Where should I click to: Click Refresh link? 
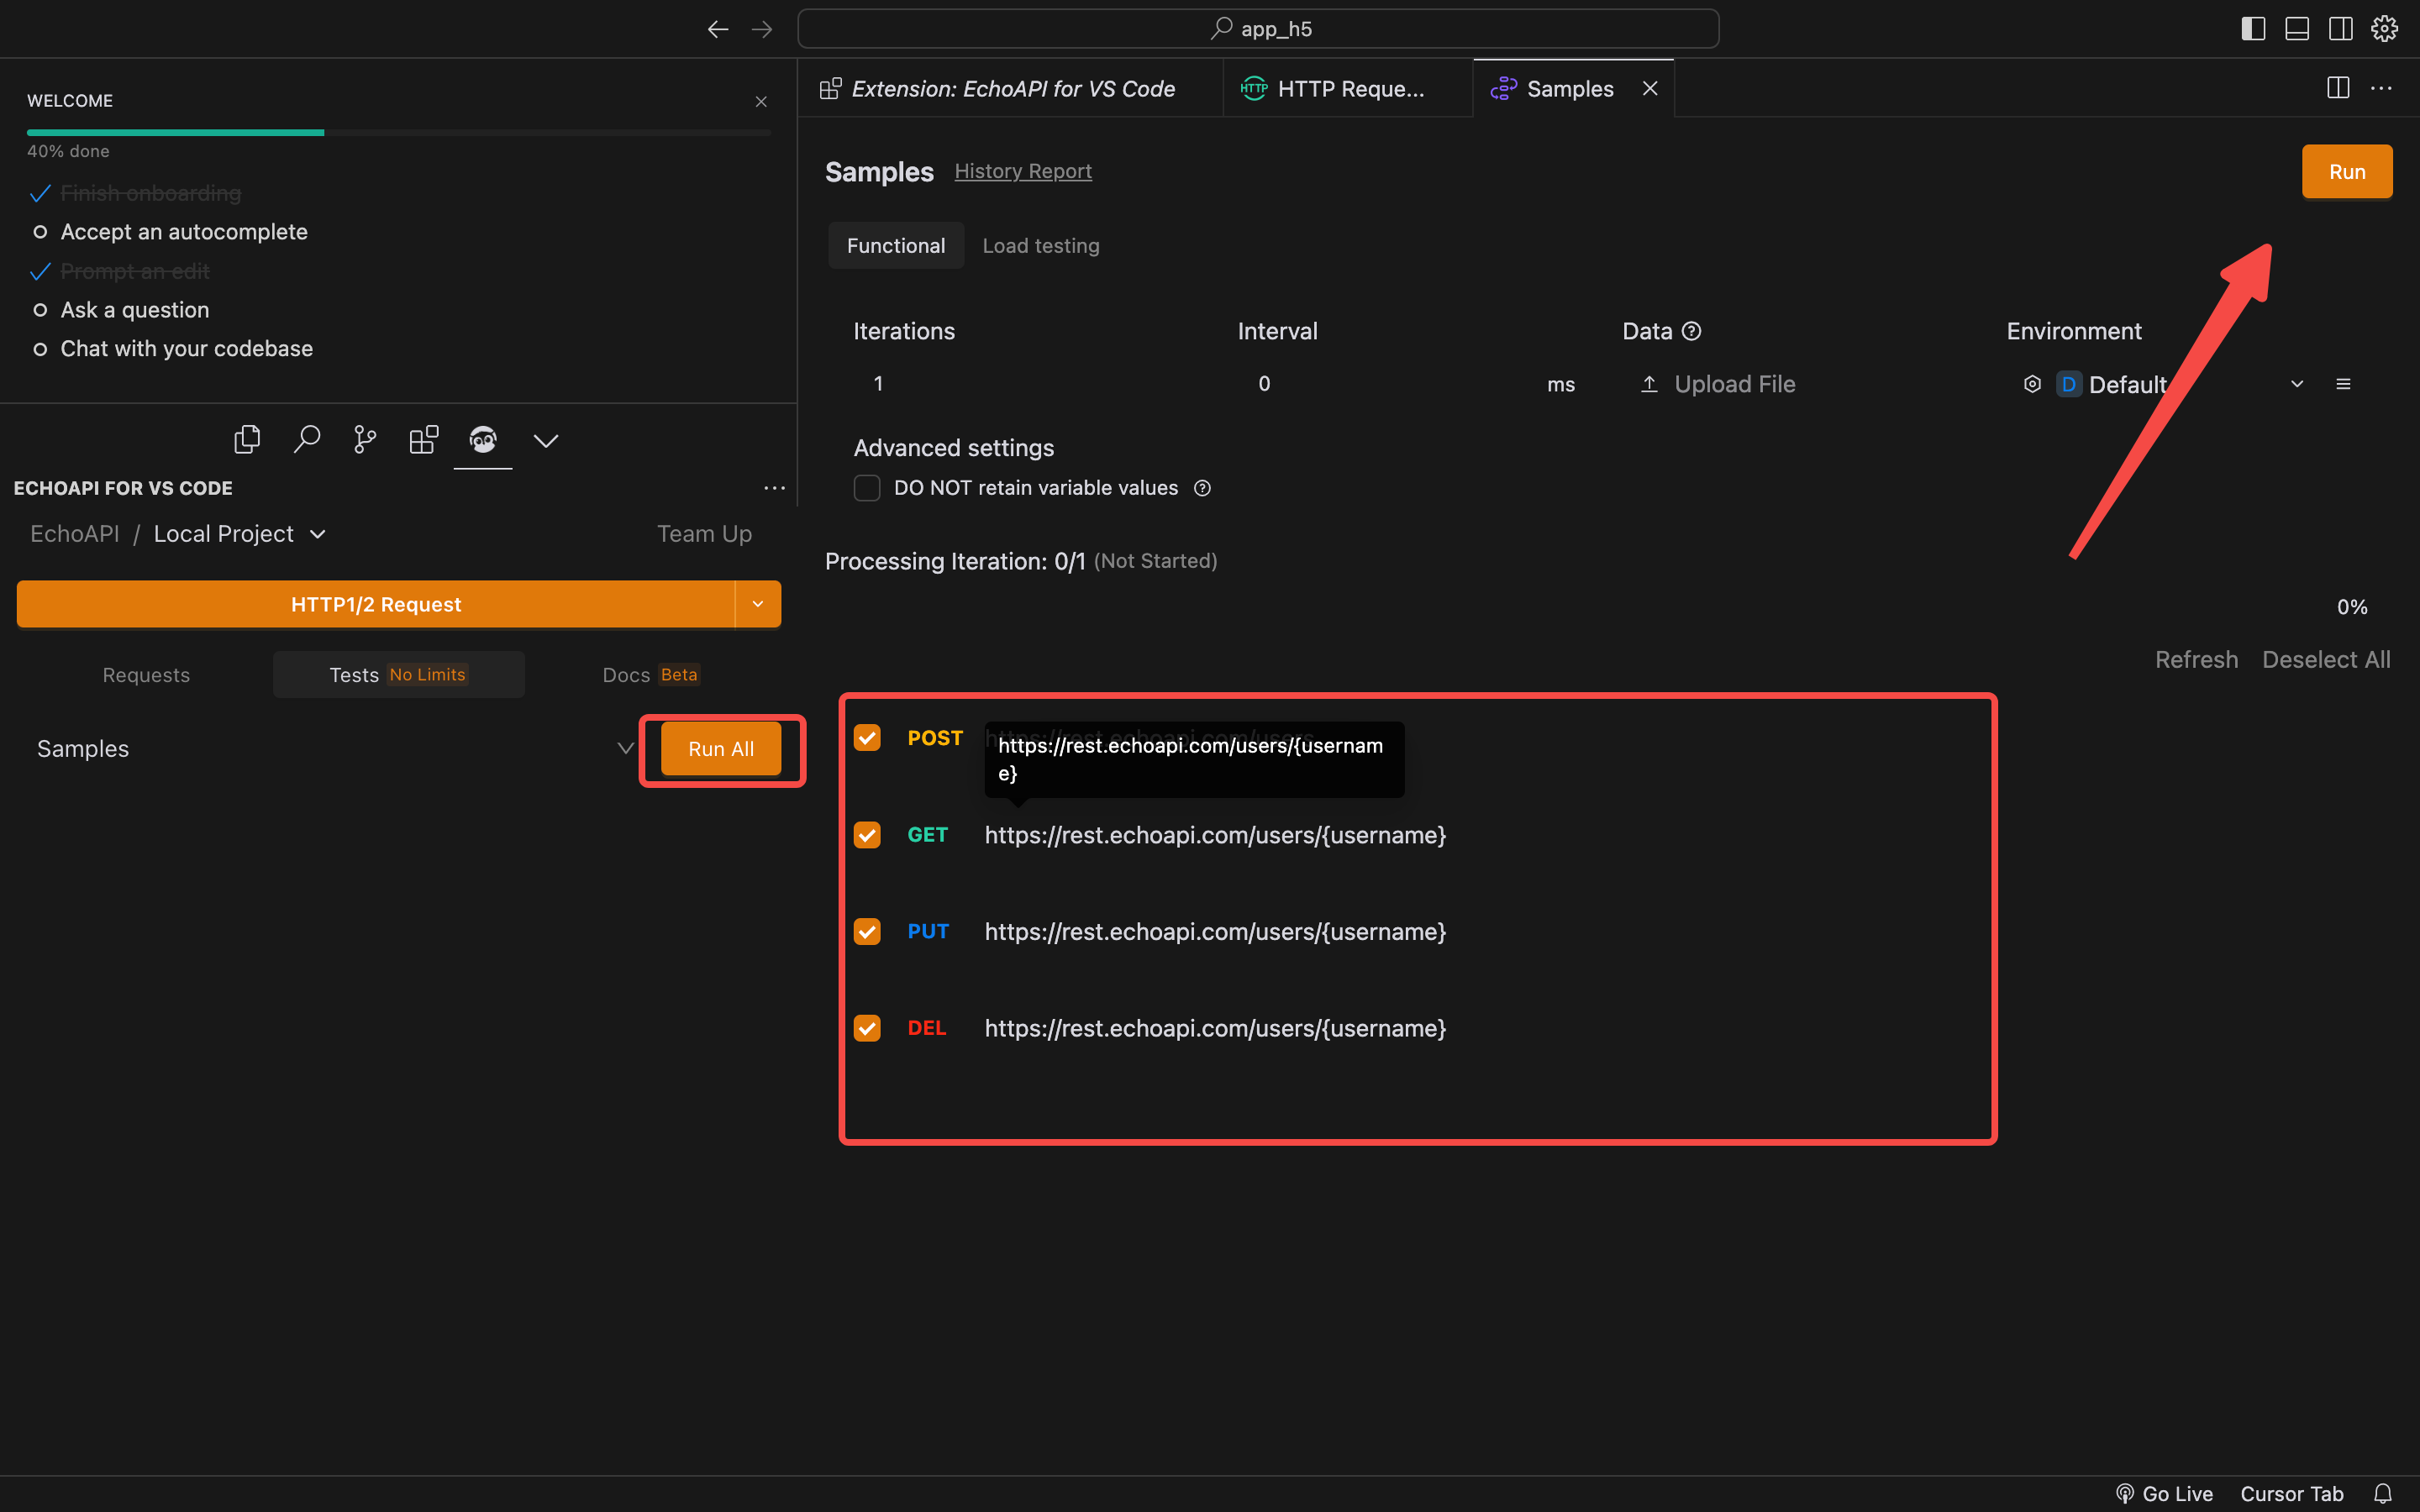tap(2196, 660)
